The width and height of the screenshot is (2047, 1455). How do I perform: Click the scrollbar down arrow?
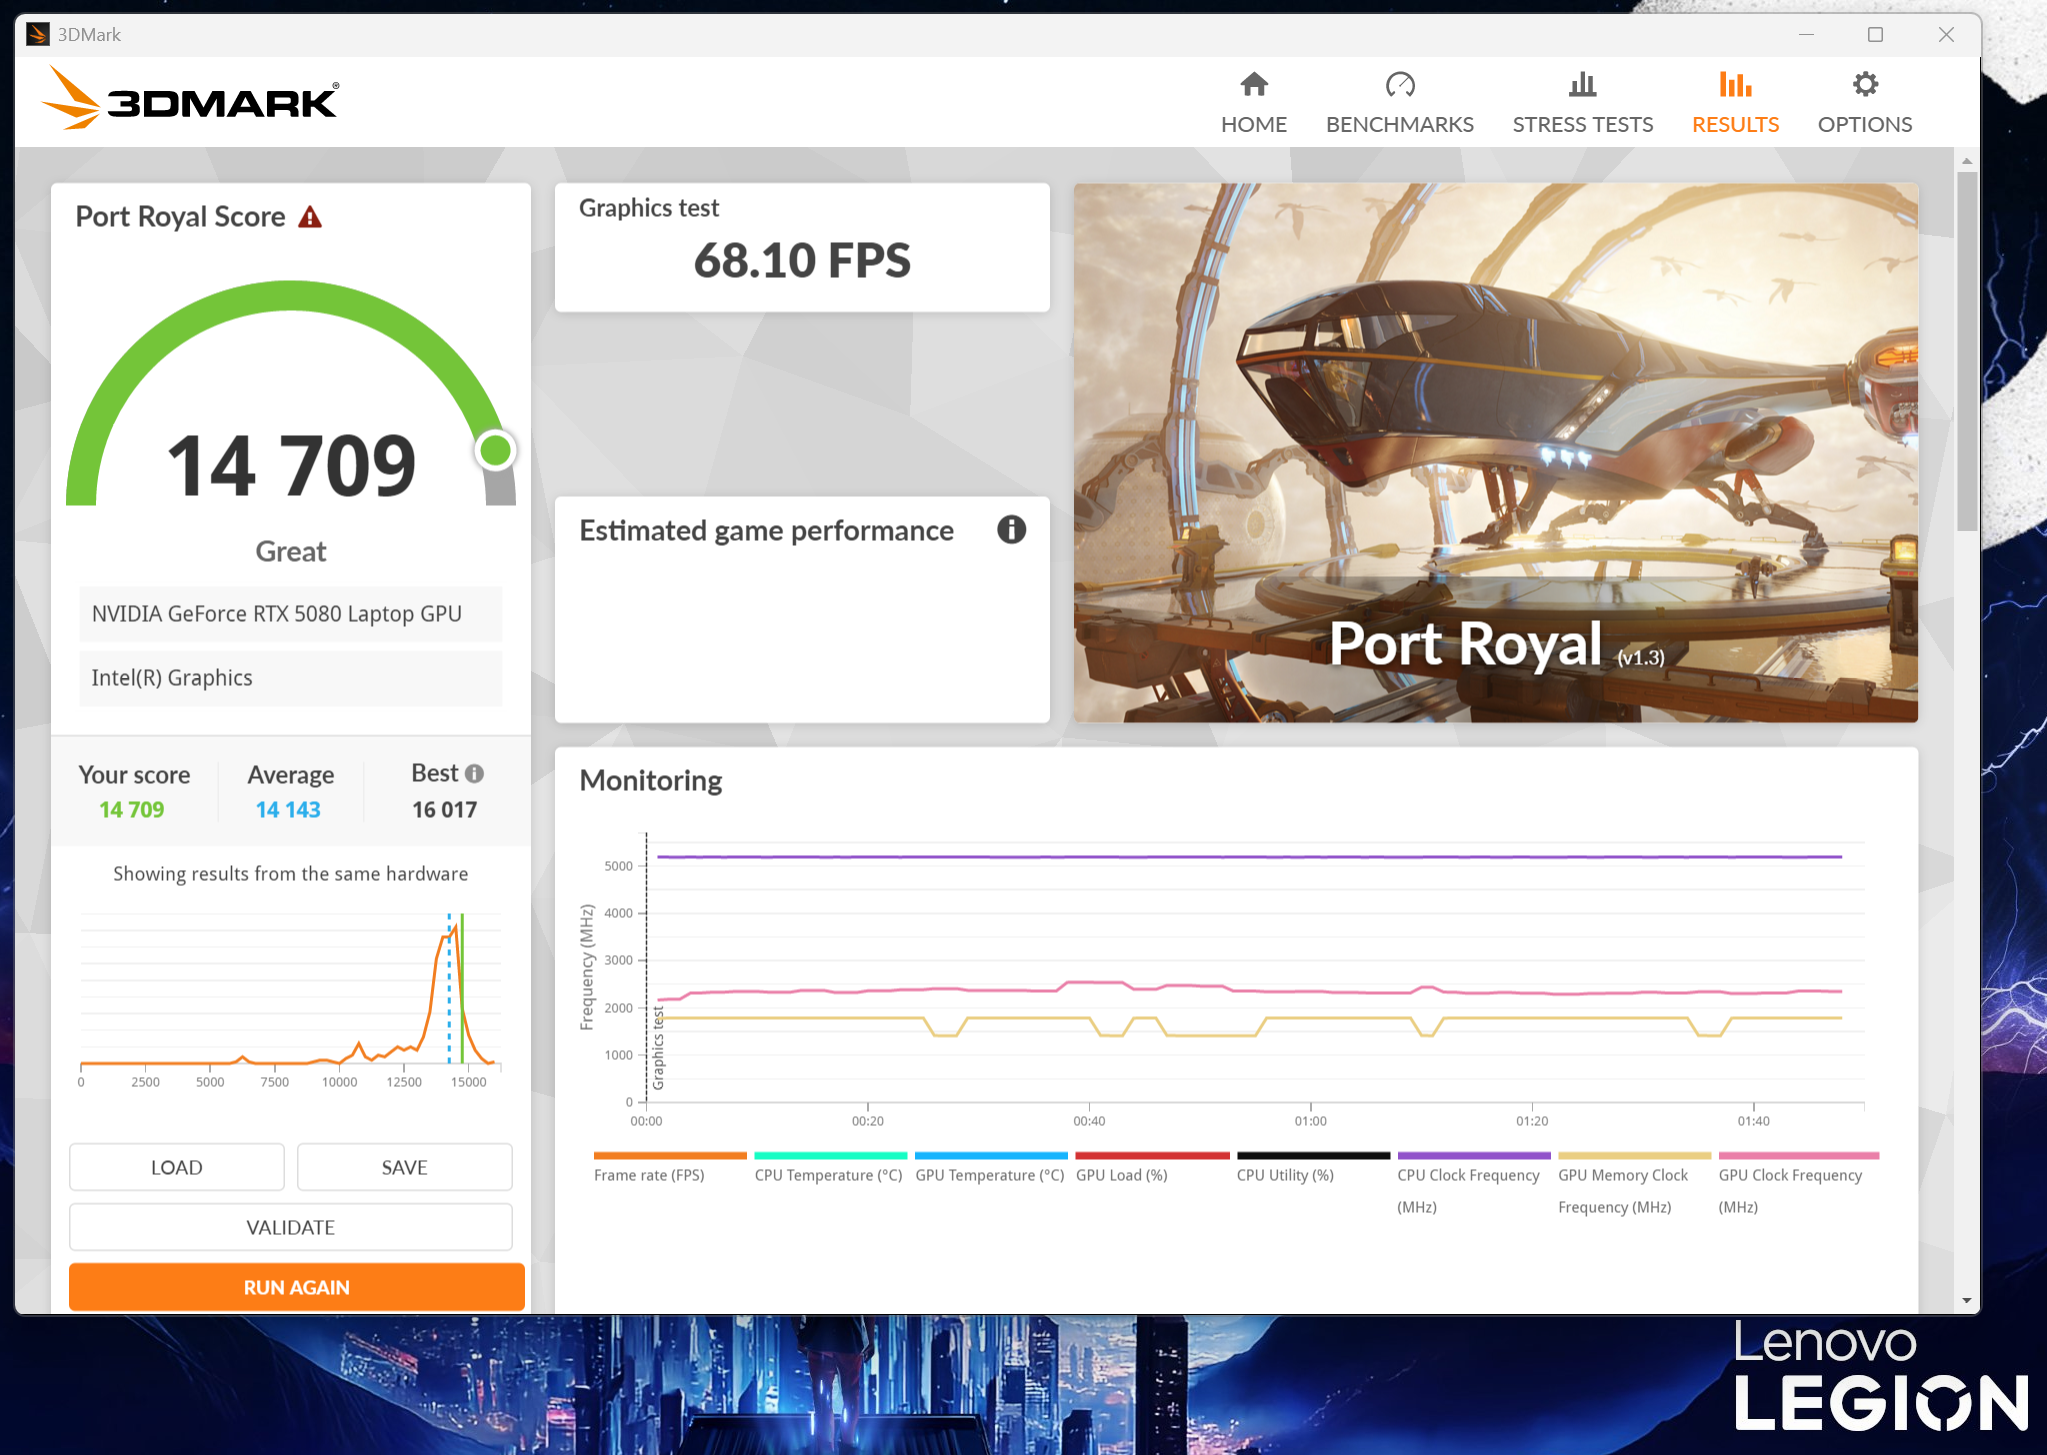pos(1966,1301)
